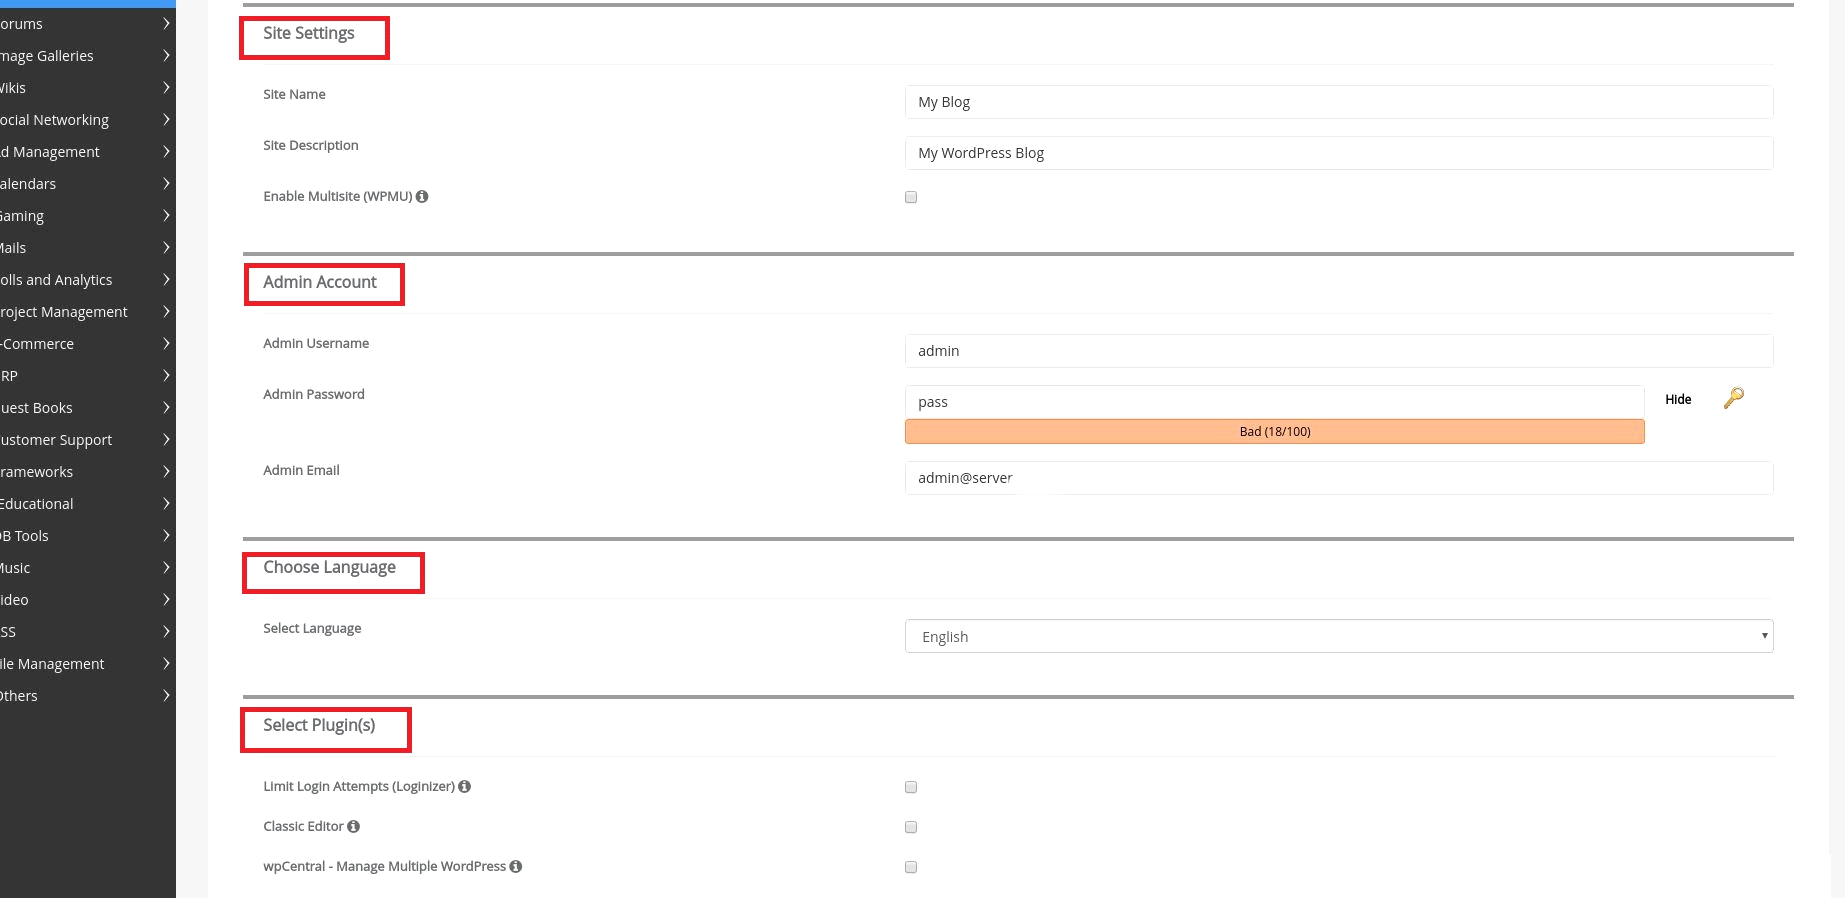Expand the E-Commerce sidebar category
This screenshot has height=898, width=1845.
[85, 344]
